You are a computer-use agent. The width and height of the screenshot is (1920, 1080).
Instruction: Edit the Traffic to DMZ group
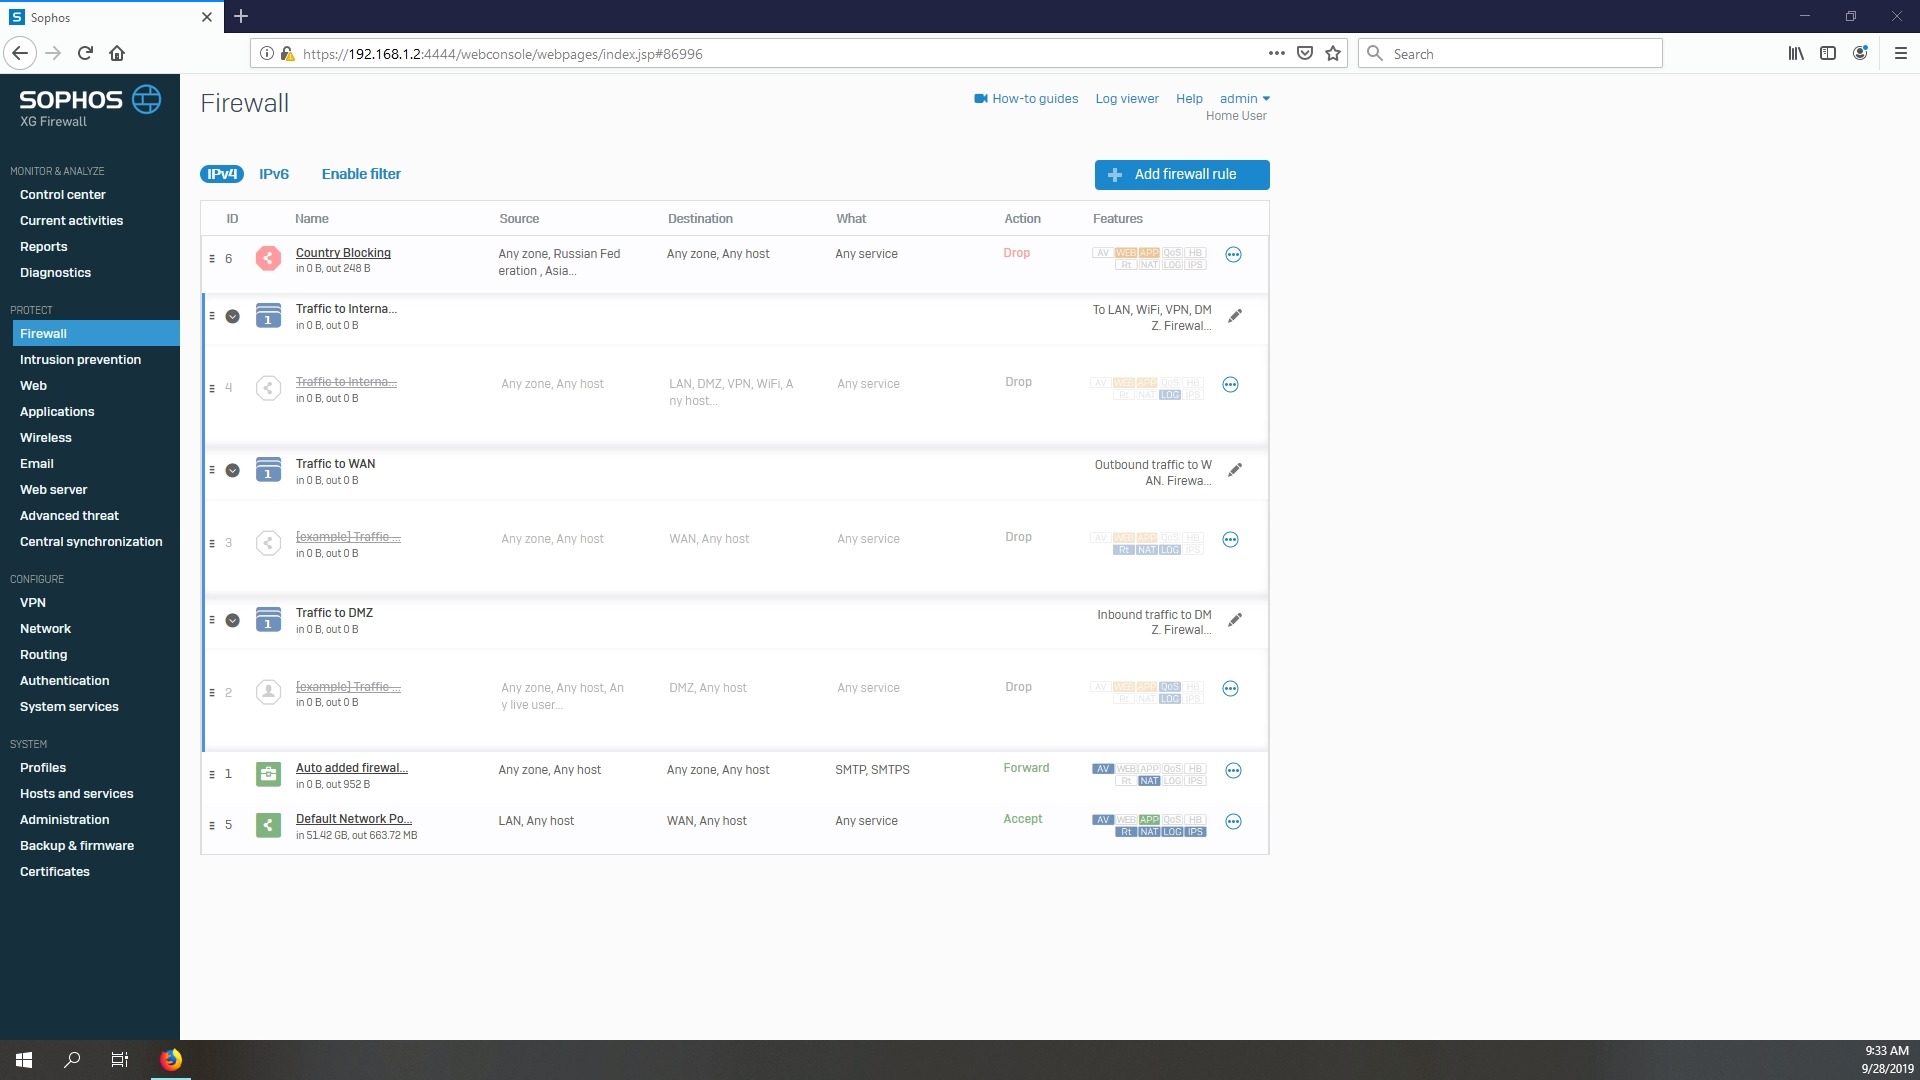click(x=1235, y=620)
